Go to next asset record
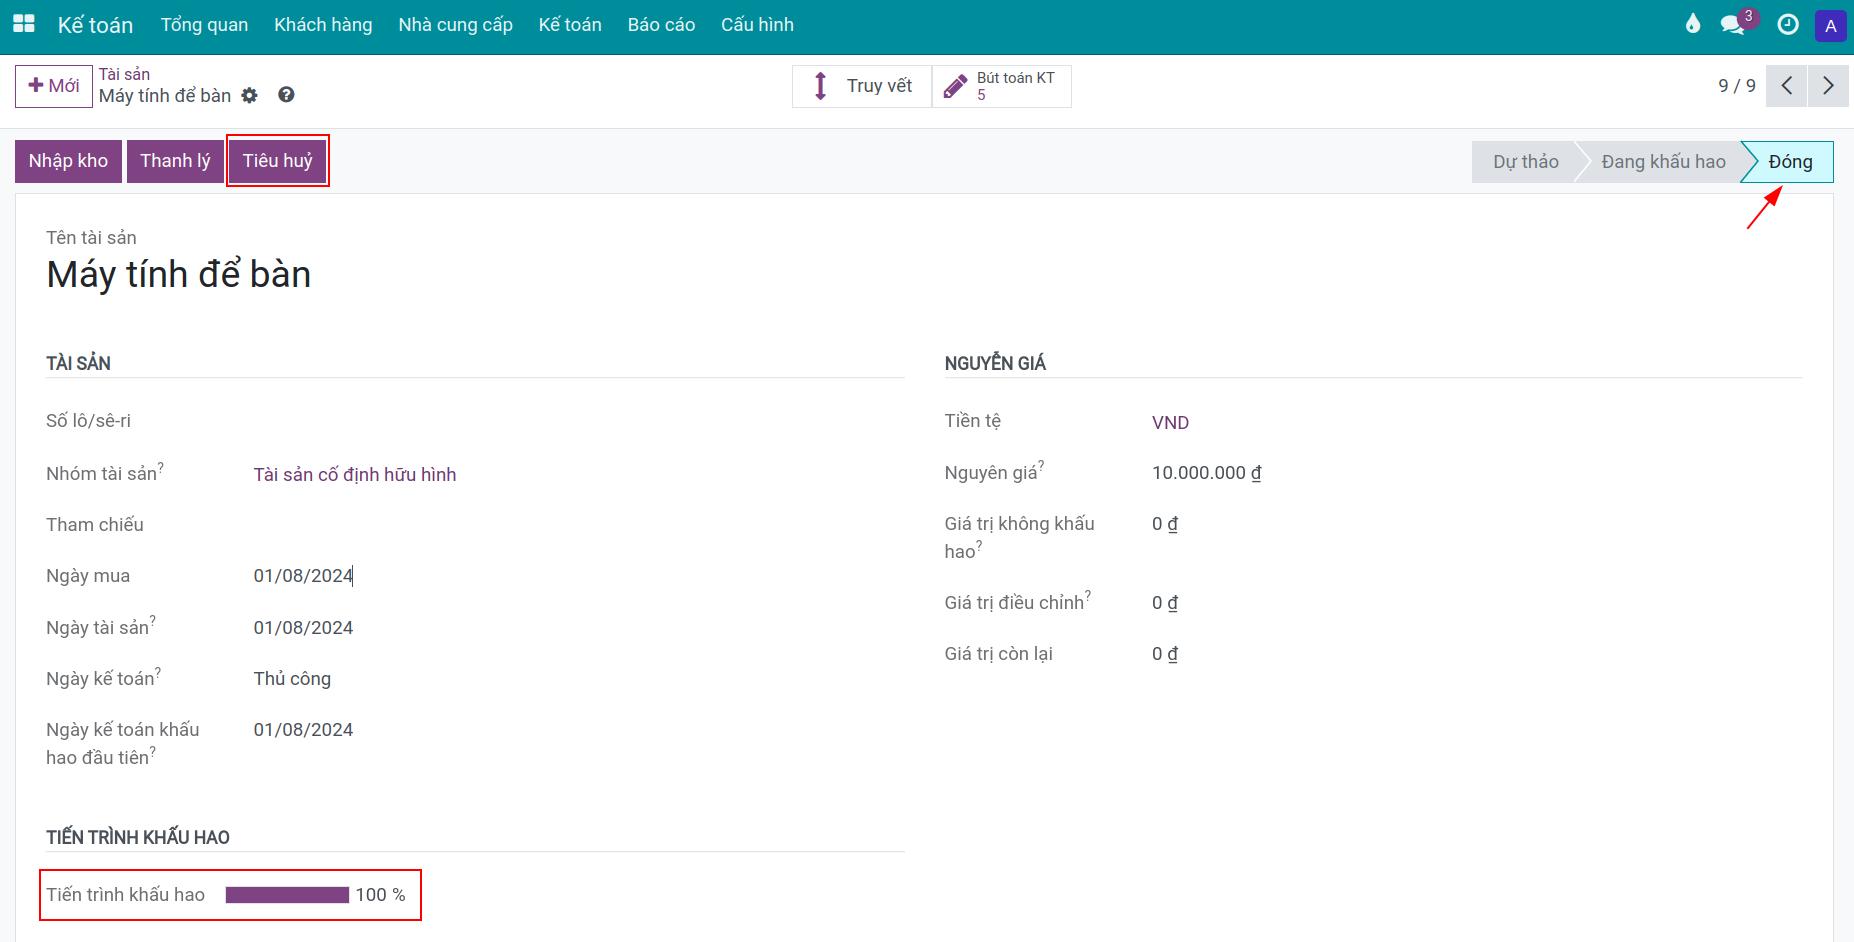The image size is (1854, 942). point(1828,86)
